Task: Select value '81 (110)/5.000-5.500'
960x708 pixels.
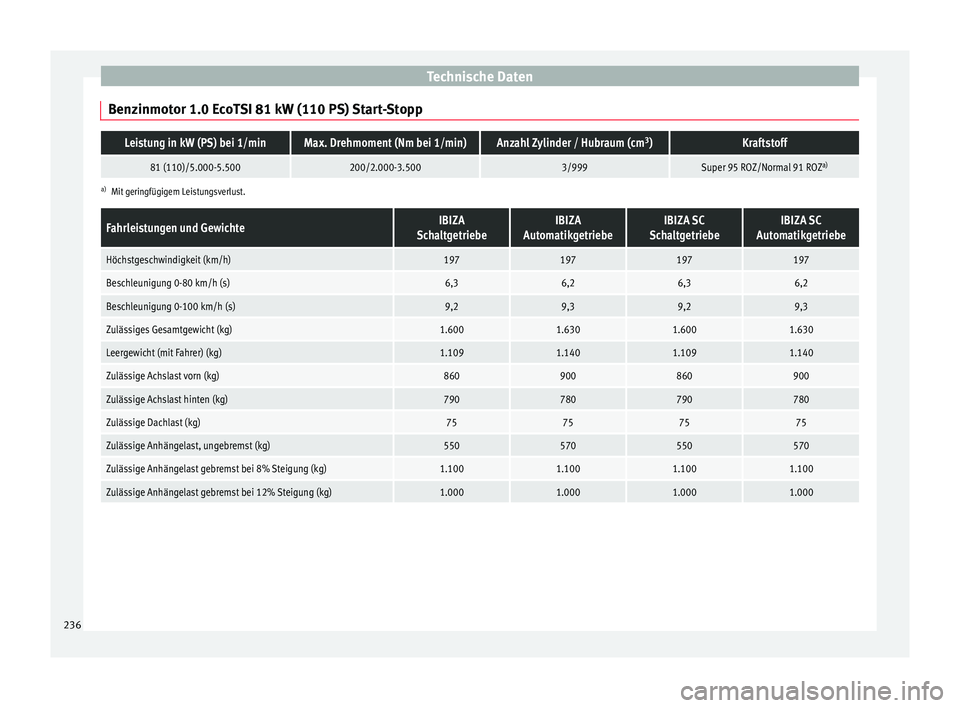Action: click(x=195, y=167)
